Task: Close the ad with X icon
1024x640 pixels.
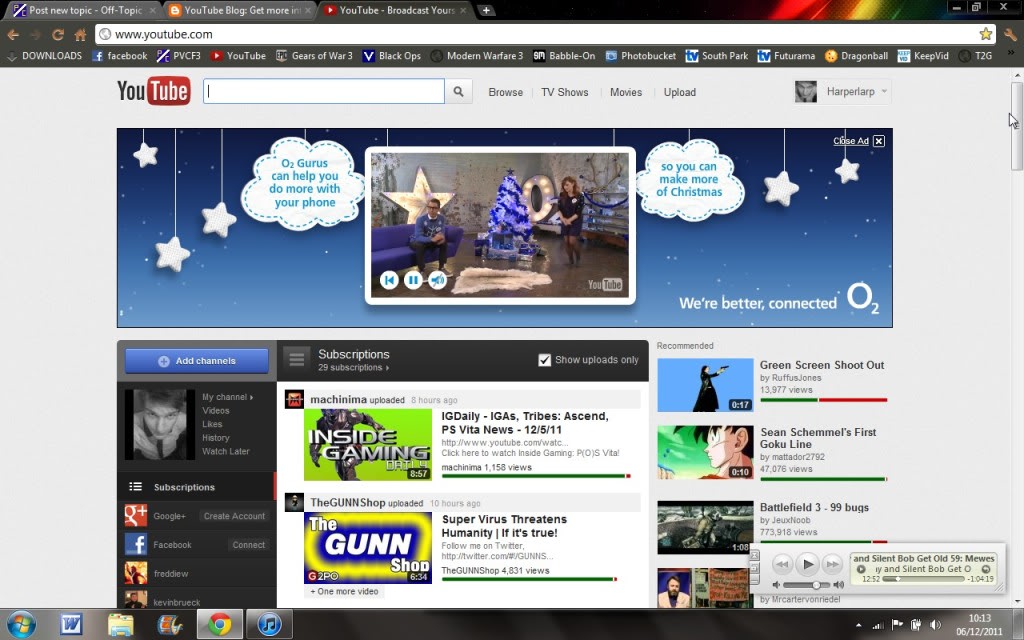Action: coord(879,141)
